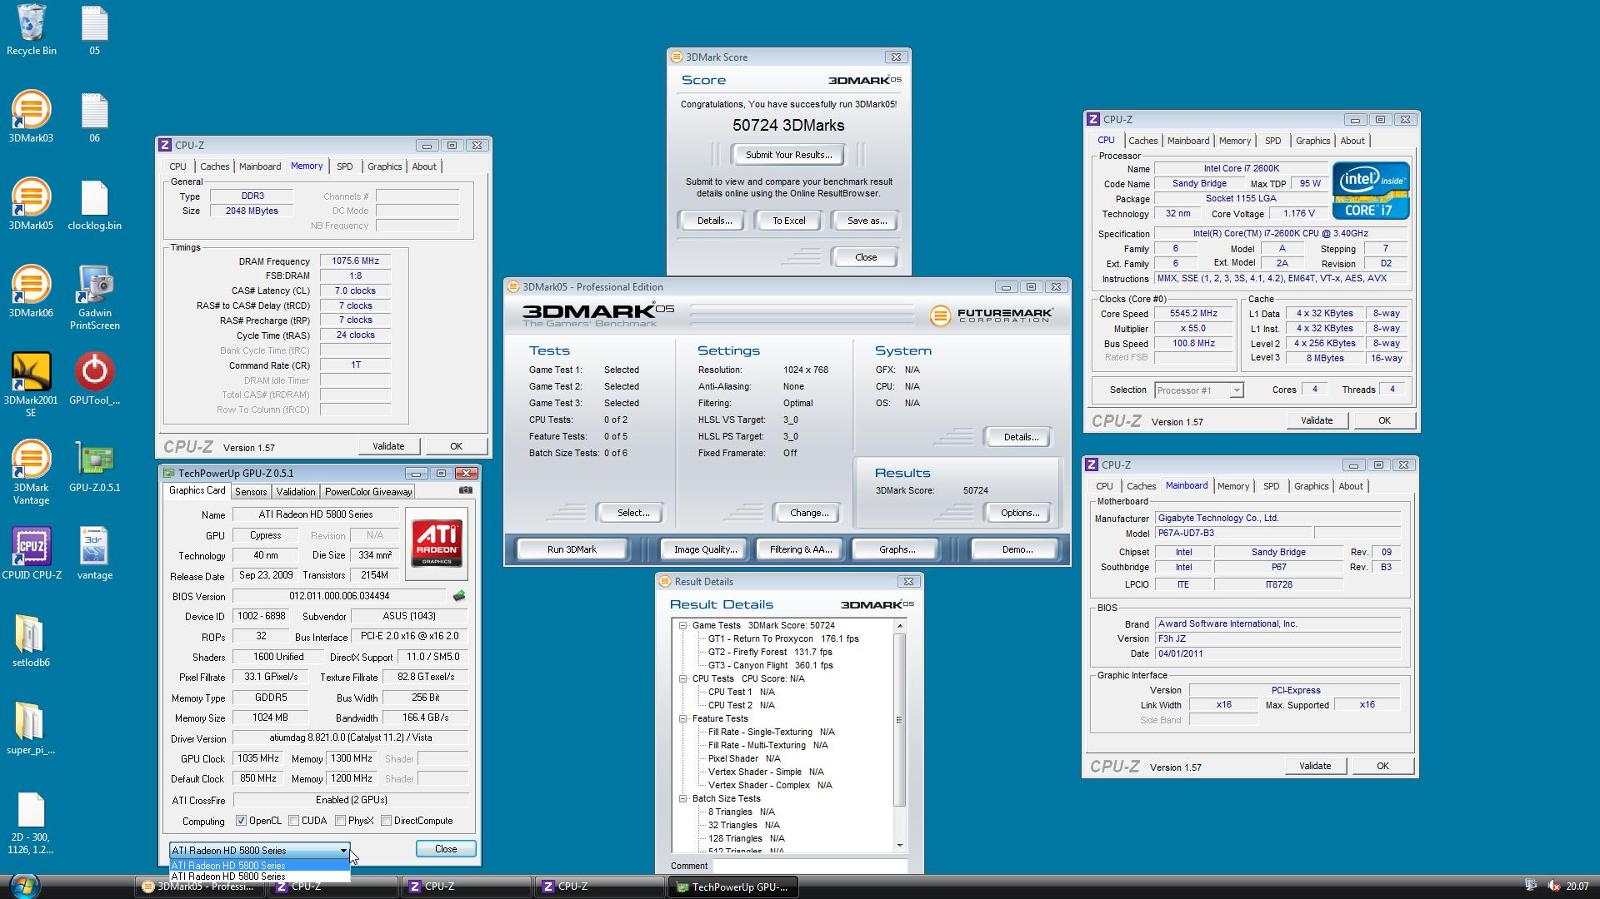1600x899 pixels.
Task: Select the second ATI Radeon HD 5800 Series option
Action: pyautogui.click(x=259, y=876)
